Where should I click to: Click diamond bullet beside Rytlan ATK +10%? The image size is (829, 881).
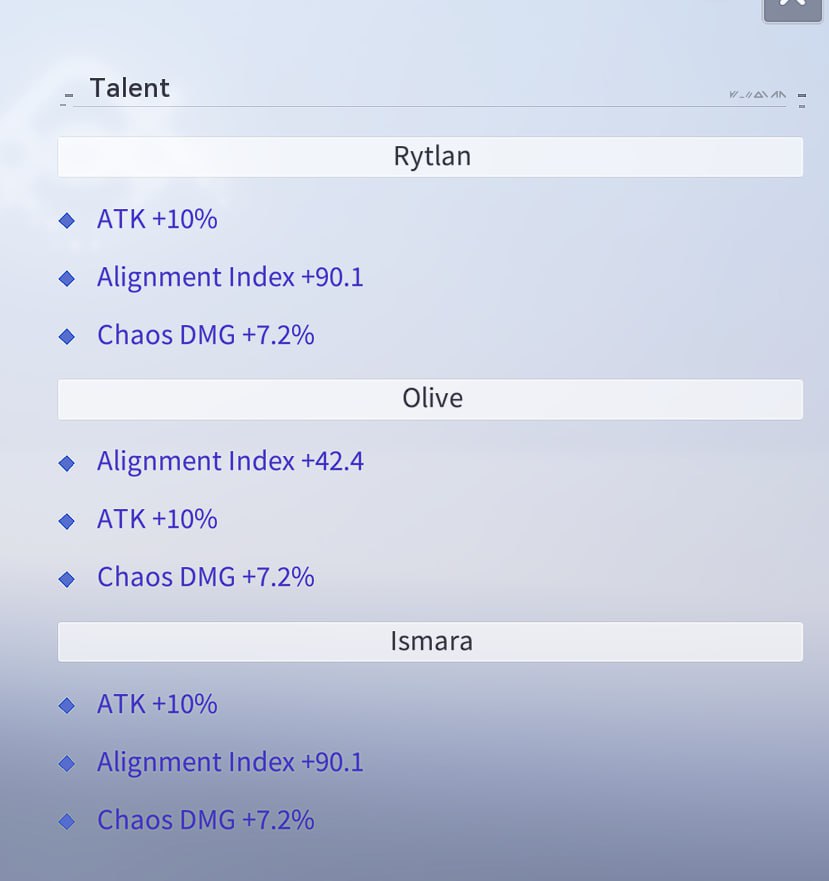click(66, 220)
